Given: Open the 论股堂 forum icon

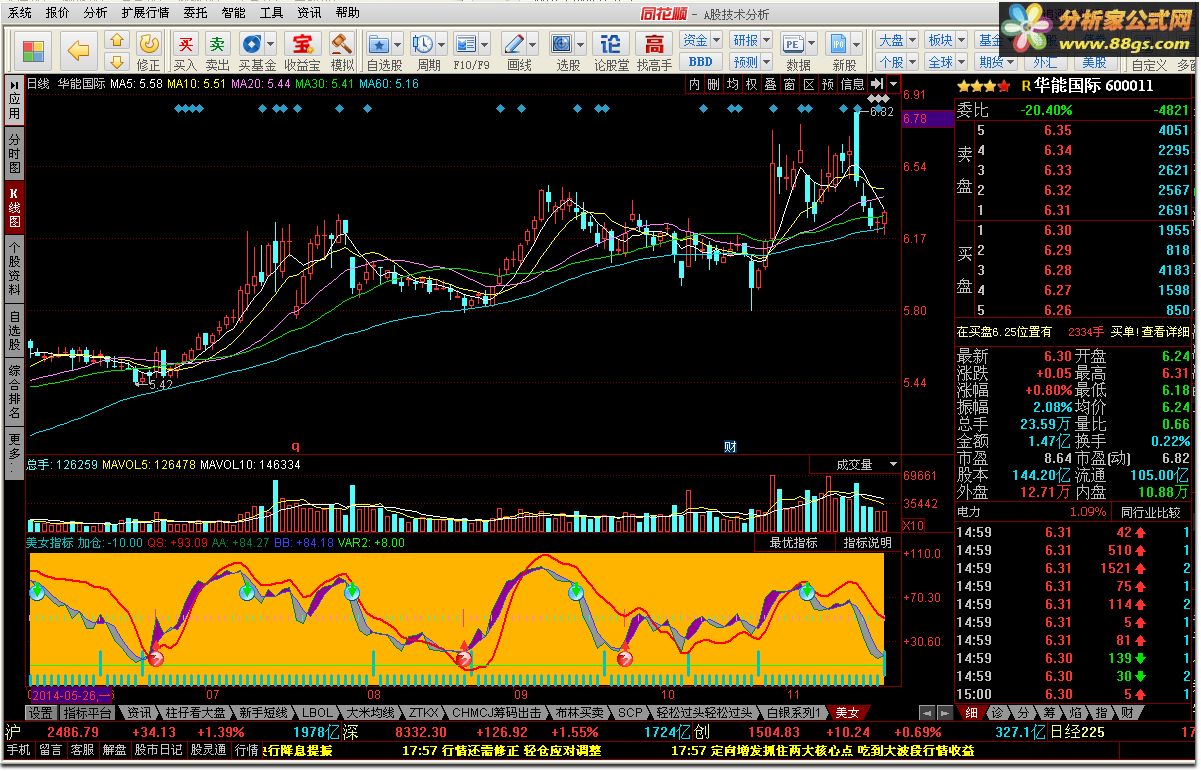Looking at the screenshot, I should (610, 51).
